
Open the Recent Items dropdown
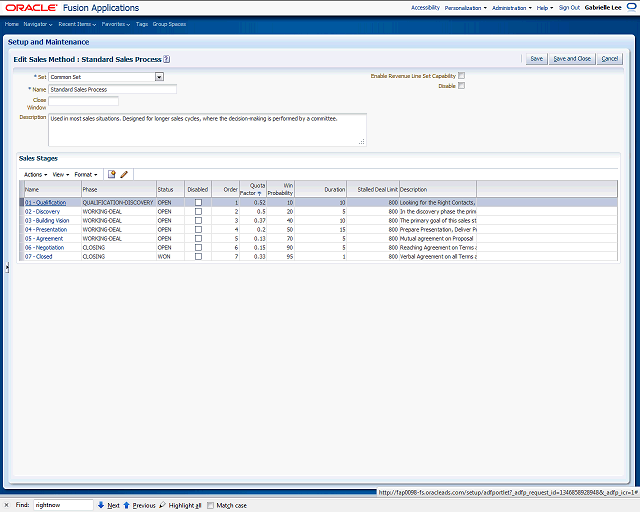[77, 24]
